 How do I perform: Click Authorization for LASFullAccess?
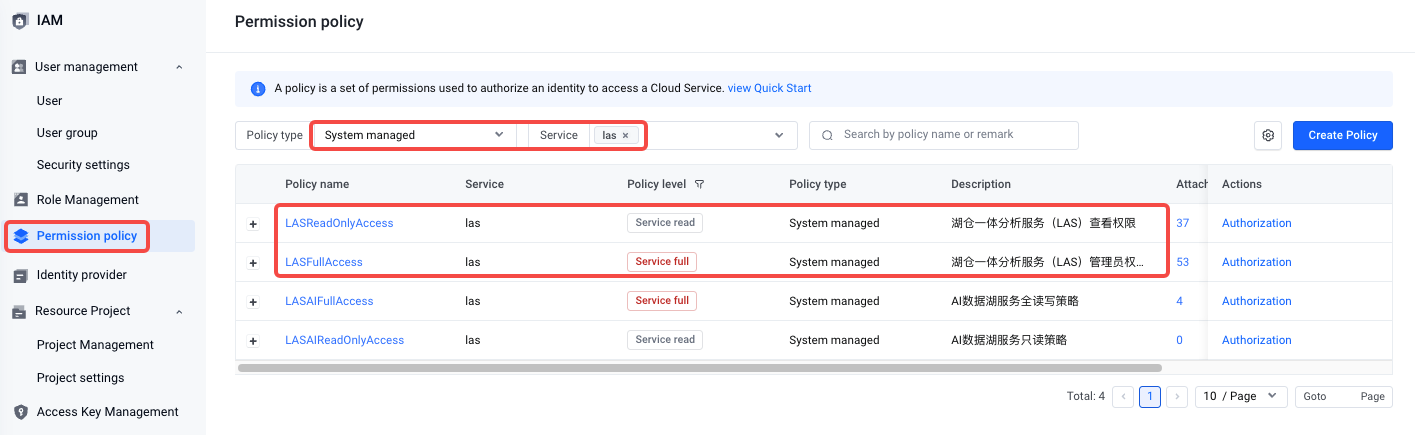(x=1257, y=262)
